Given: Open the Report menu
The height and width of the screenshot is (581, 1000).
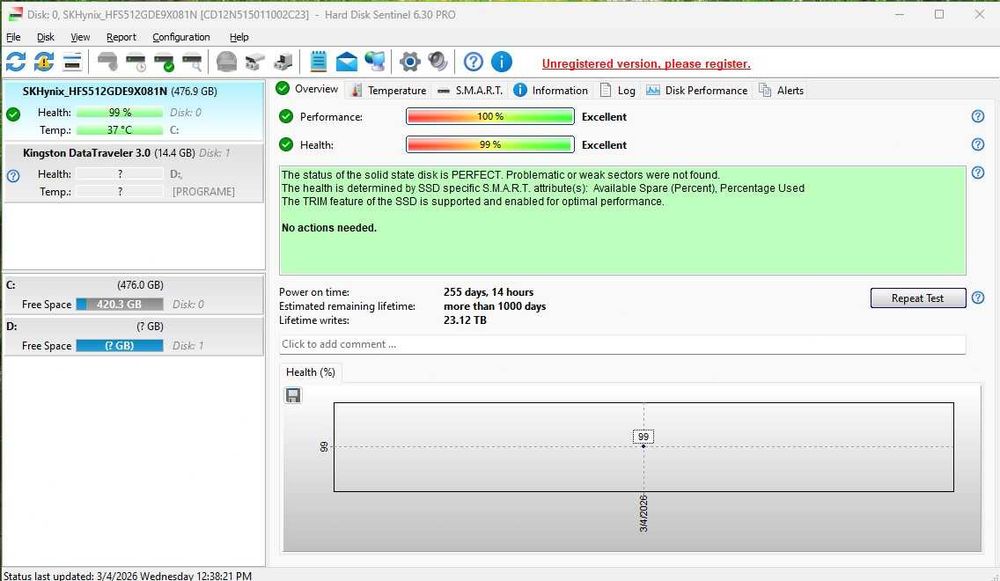Looking at the screenshot, I should (x=121, y=37).
